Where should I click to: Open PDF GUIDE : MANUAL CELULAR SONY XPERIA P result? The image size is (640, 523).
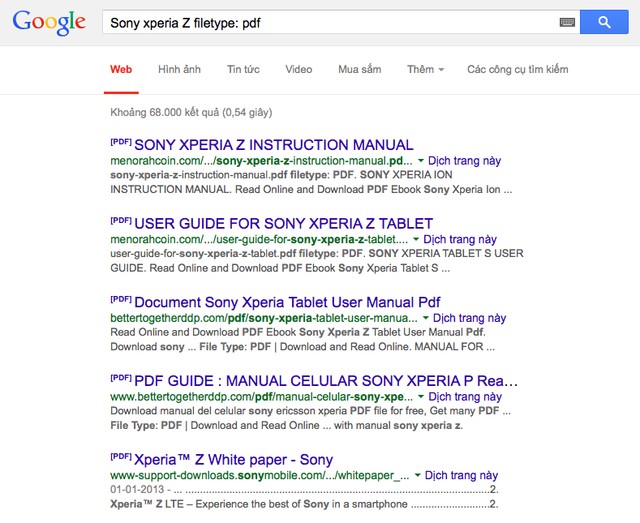click(x=326, y=381)
